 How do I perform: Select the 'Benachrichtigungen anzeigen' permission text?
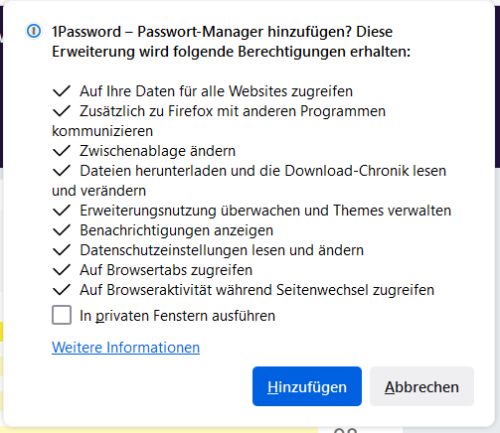177,230
